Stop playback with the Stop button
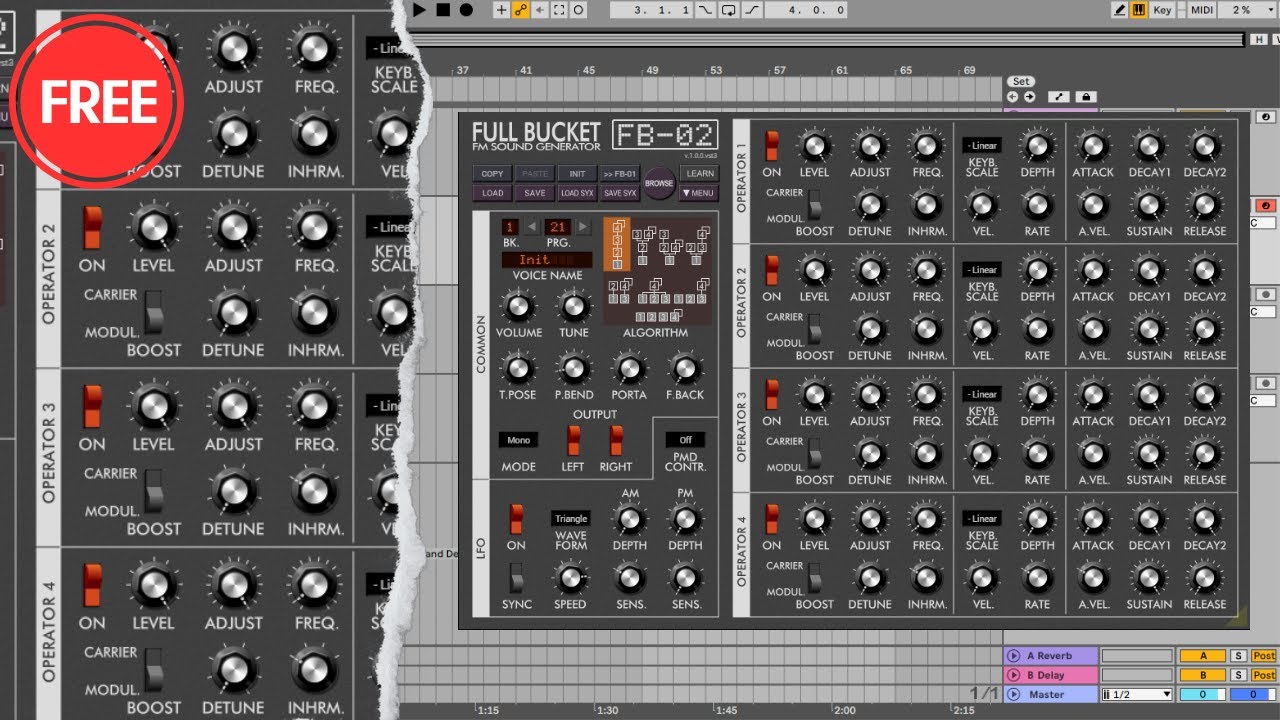The image size is (1280, 720). 443,10
